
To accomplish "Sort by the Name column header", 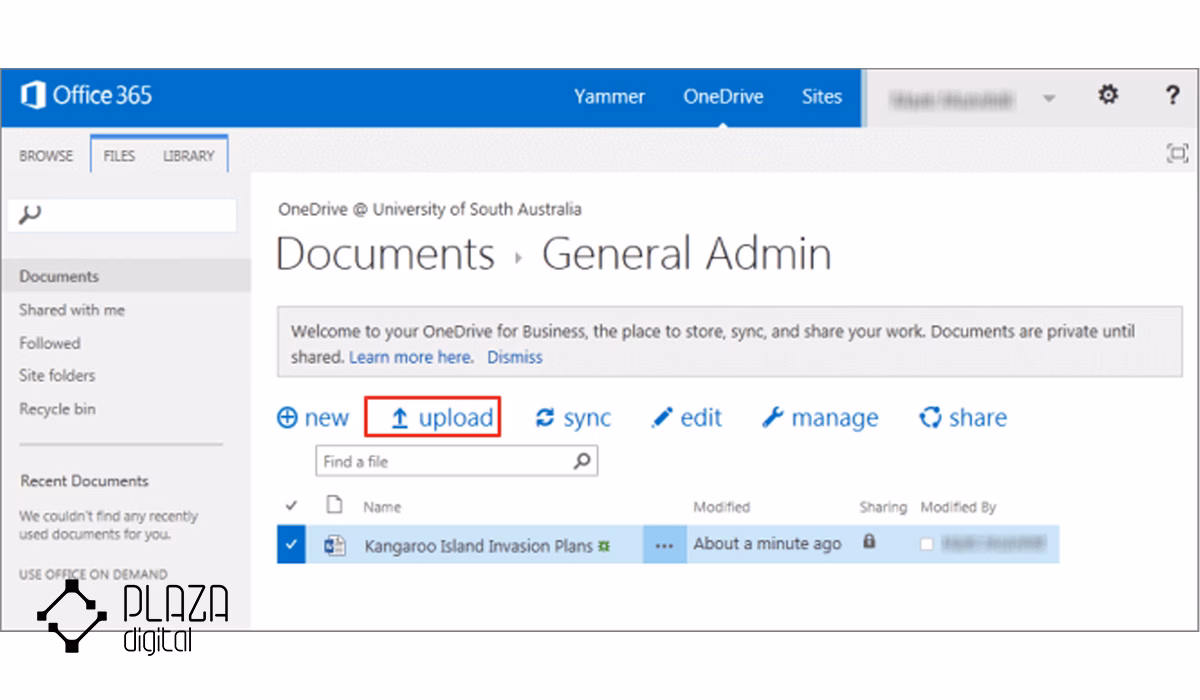I will tap(382, 507).
